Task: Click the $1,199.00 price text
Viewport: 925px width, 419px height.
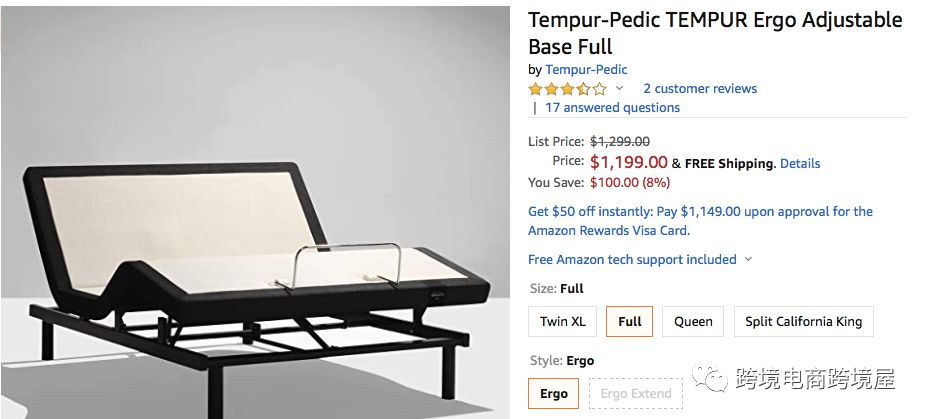Action: [629, 162]
